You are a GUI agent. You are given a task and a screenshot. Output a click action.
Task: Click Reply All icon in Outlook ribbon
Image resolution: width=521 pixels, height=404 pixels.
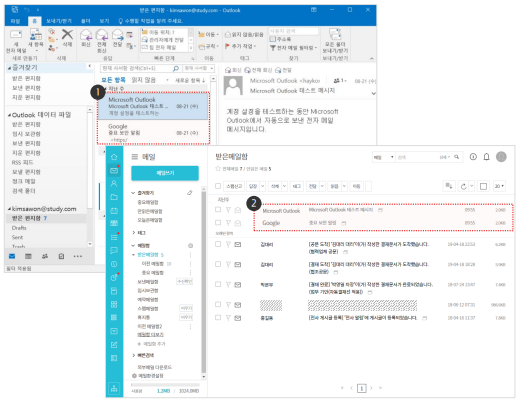pyautogui.click(x=102, y=35)
